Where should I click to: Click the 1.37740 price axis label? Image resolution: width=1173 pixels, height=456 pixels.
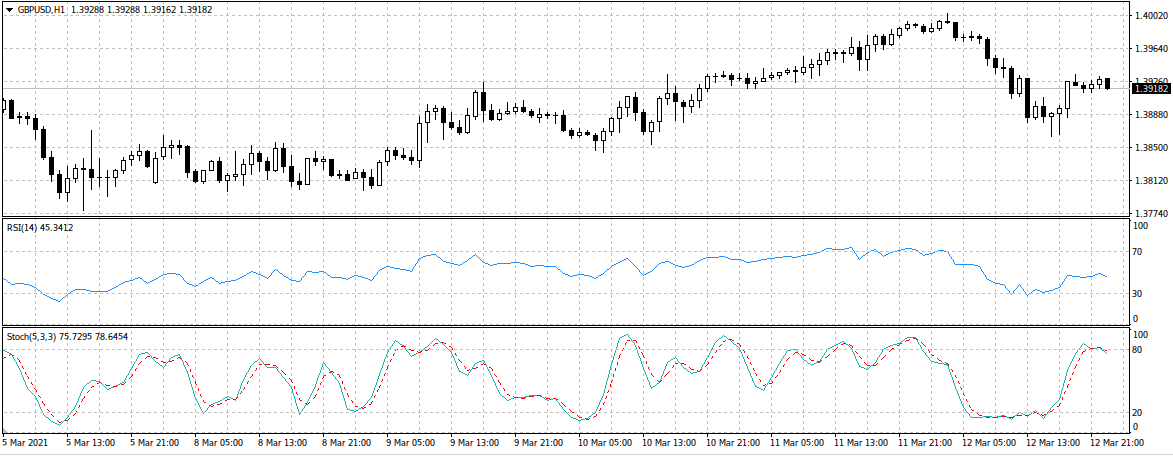1148,214
